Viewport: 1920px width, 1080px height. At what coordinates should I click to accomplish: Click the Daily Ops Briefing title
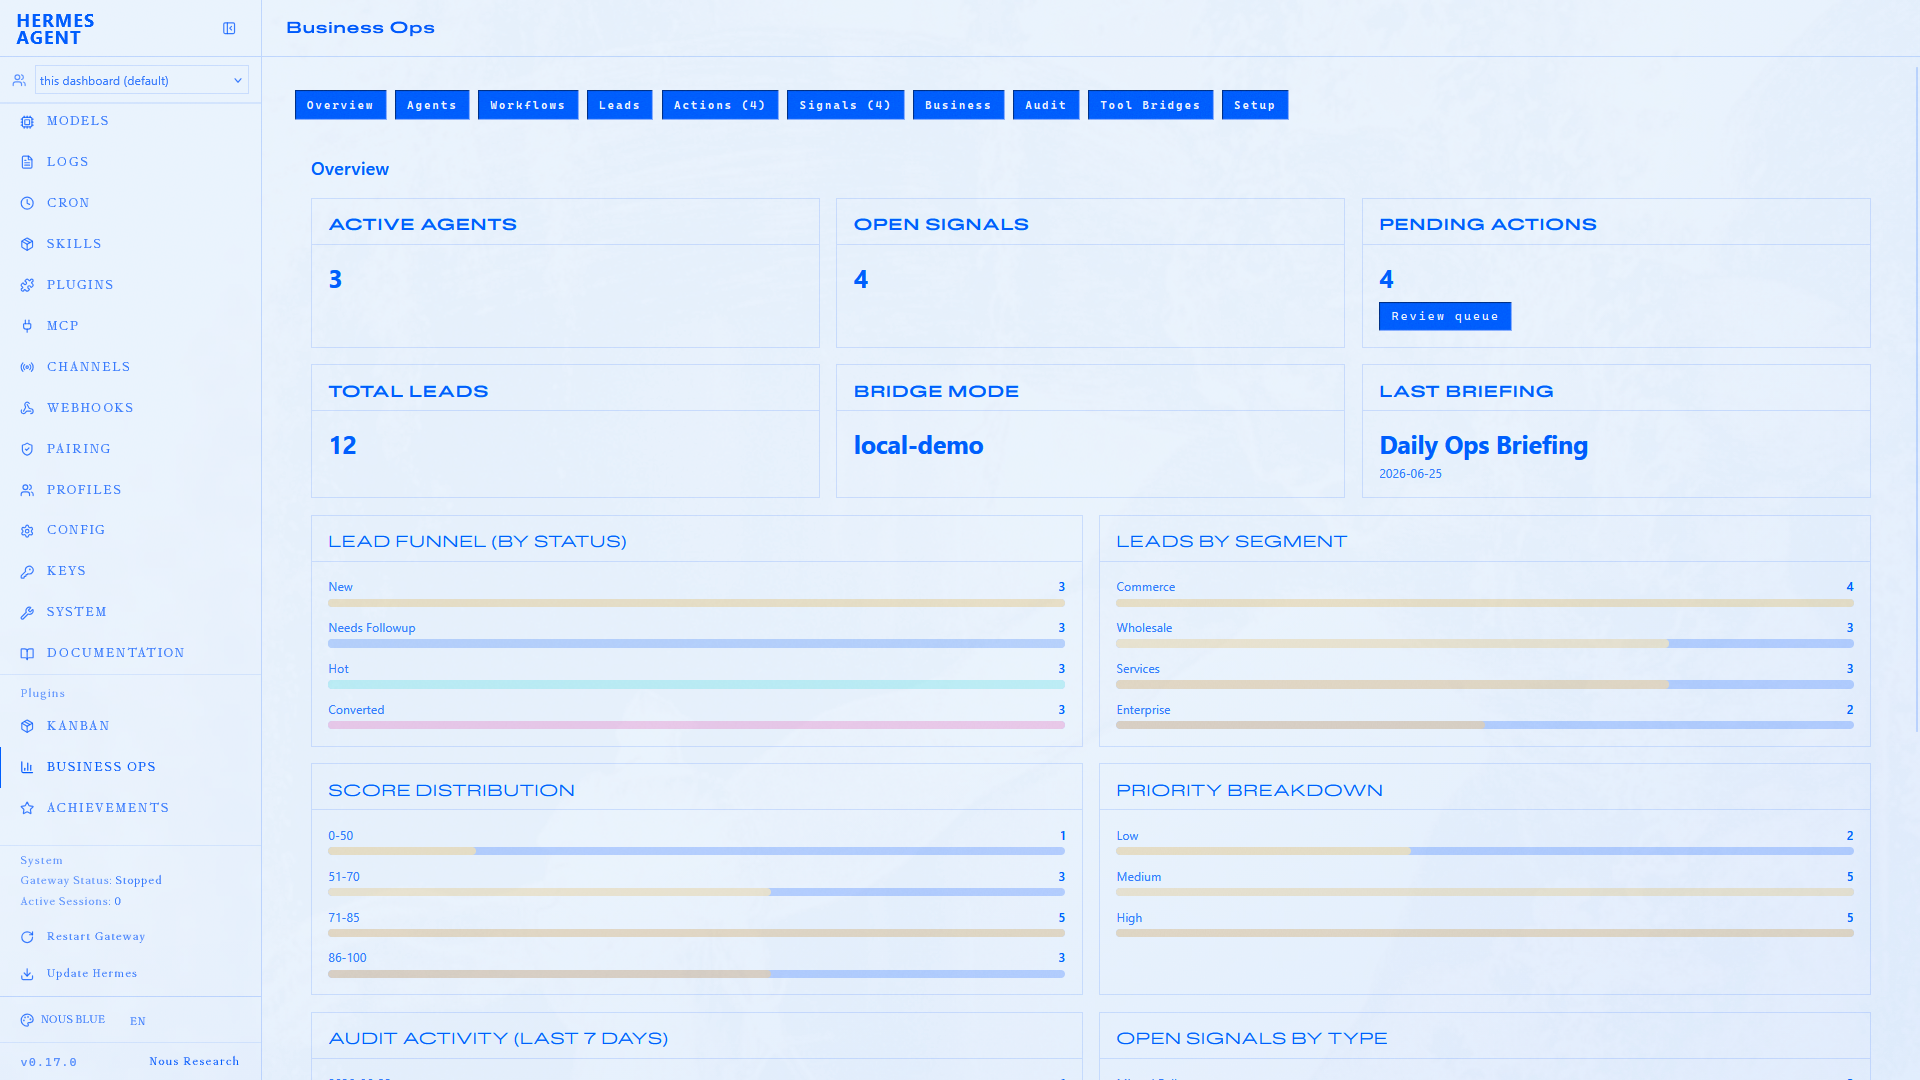[x=1483, y=446]
